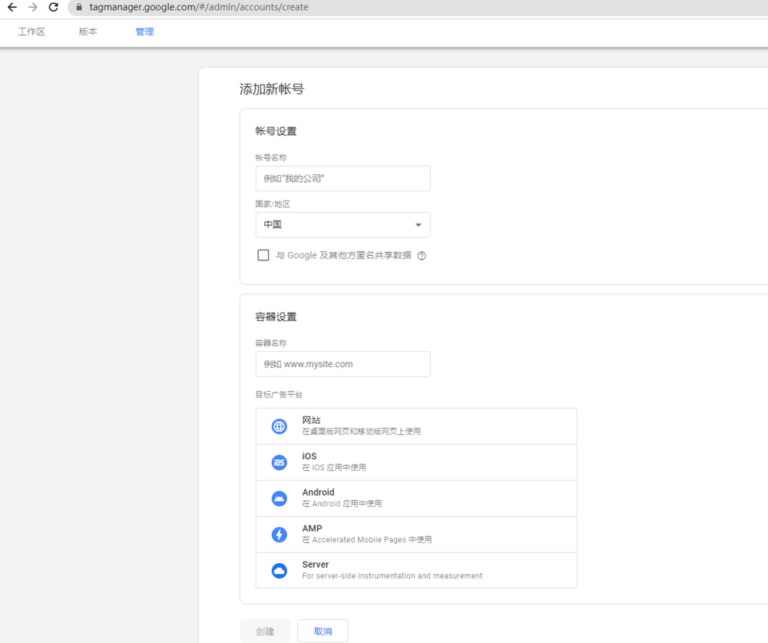Click the 目标广告平台 label
The image size is (768, 643).
coord(279,395)
